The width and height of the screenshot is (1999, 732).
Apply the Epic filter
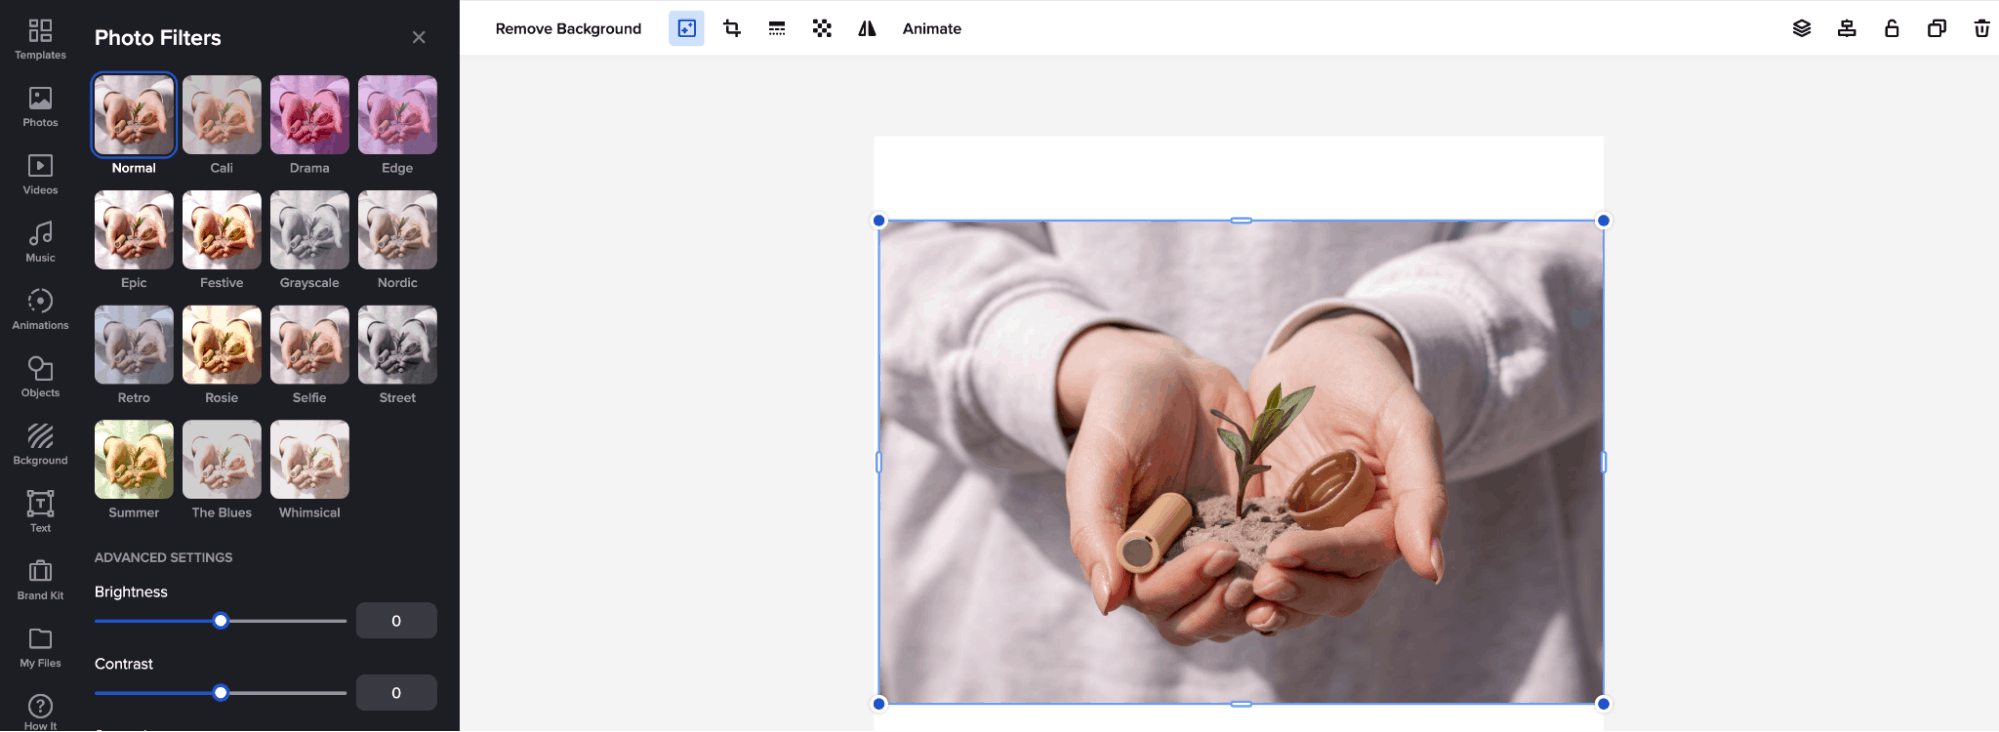(134, 230)
